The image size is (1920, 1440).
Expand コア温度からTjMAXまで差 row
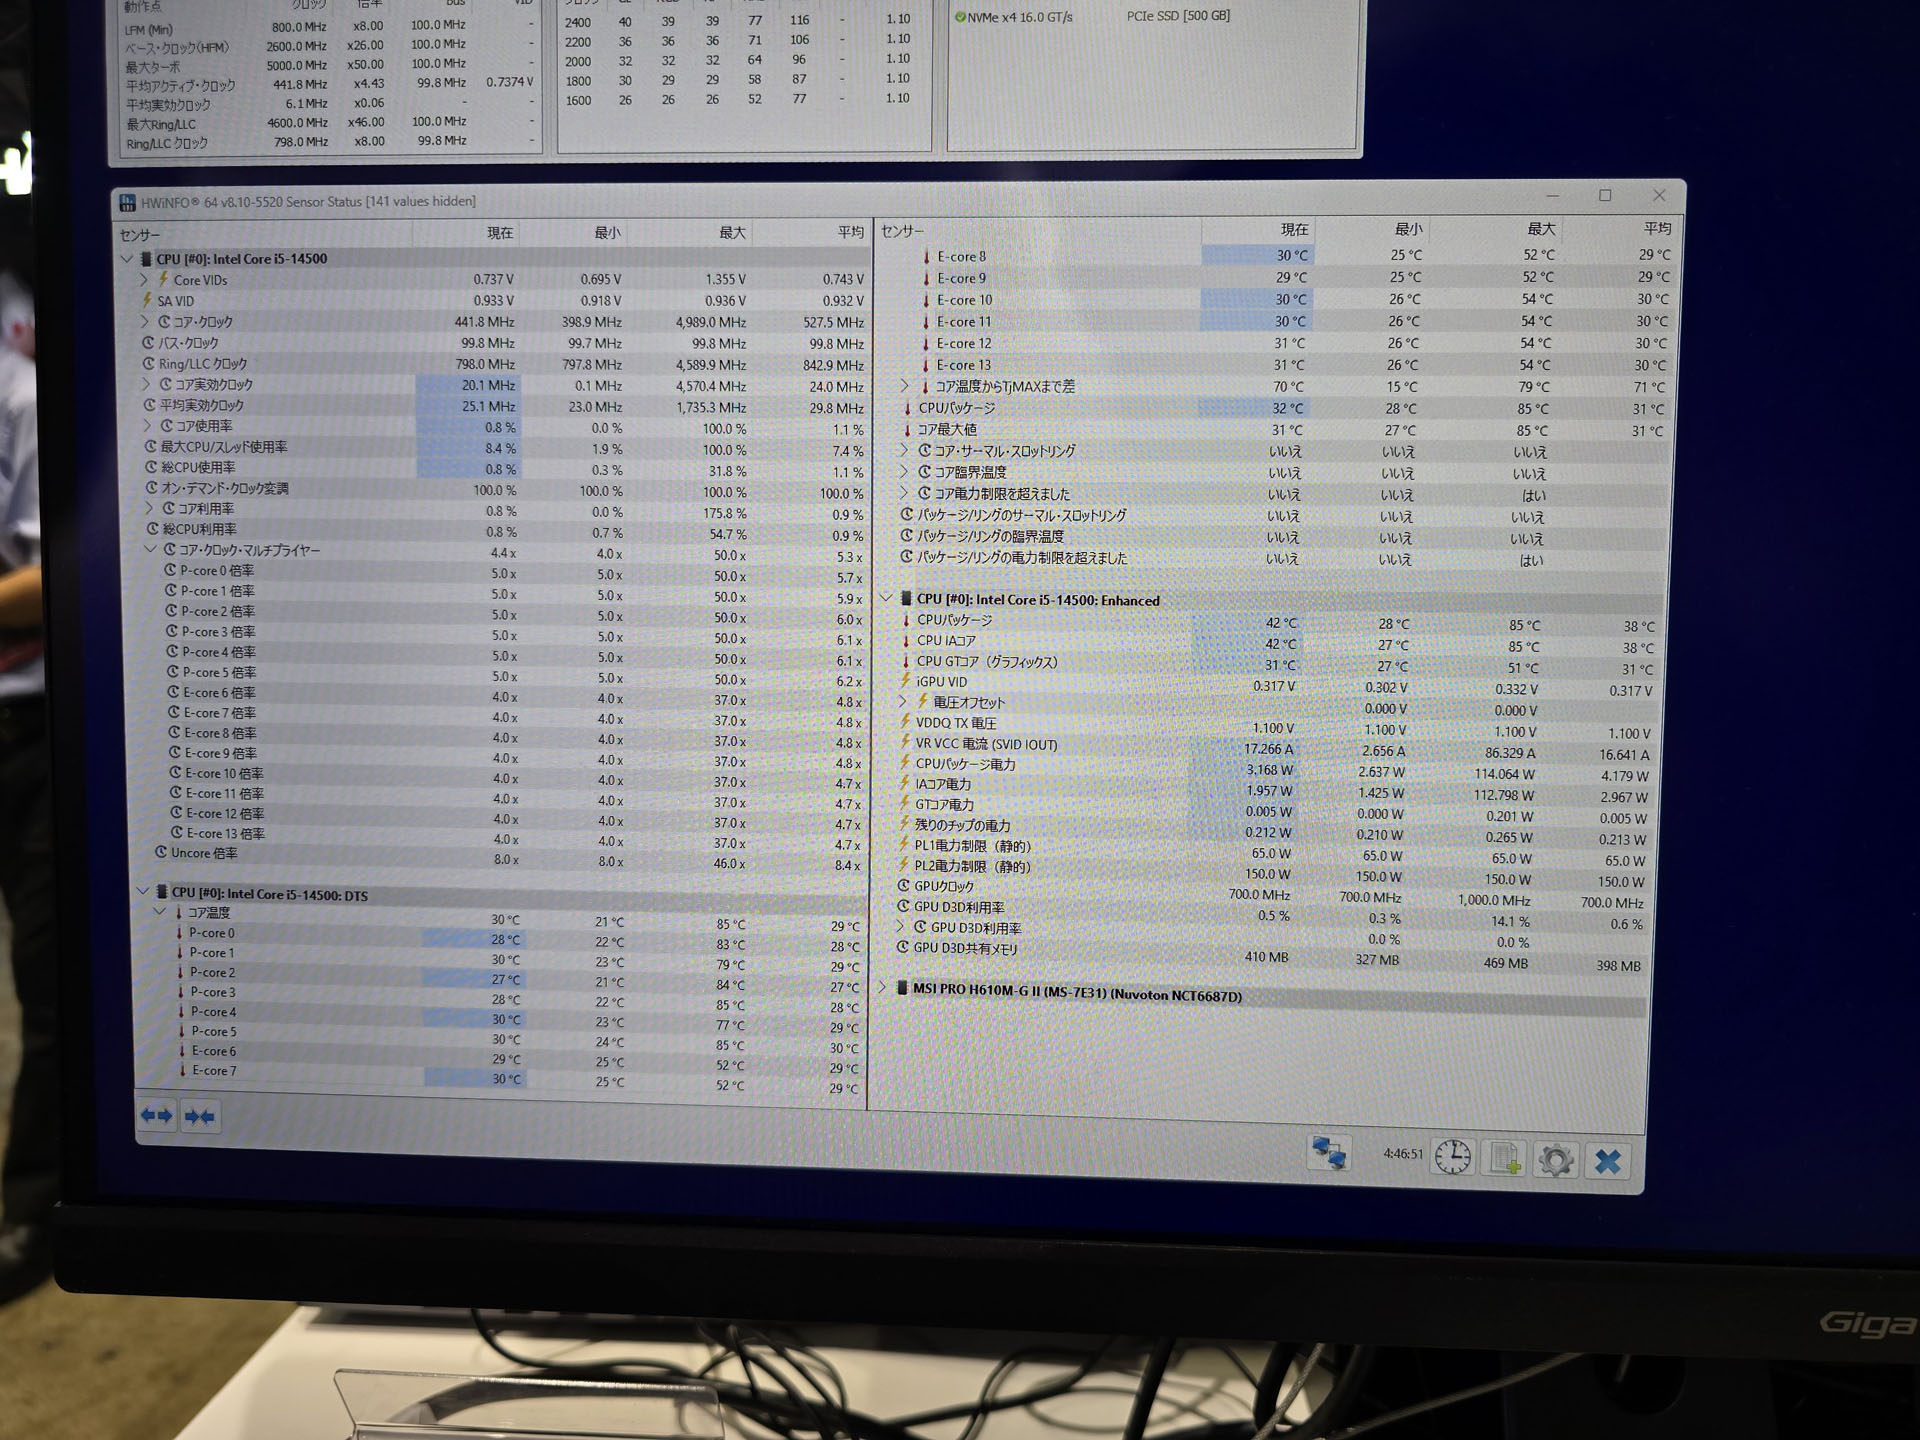click(x=905, y=386)
